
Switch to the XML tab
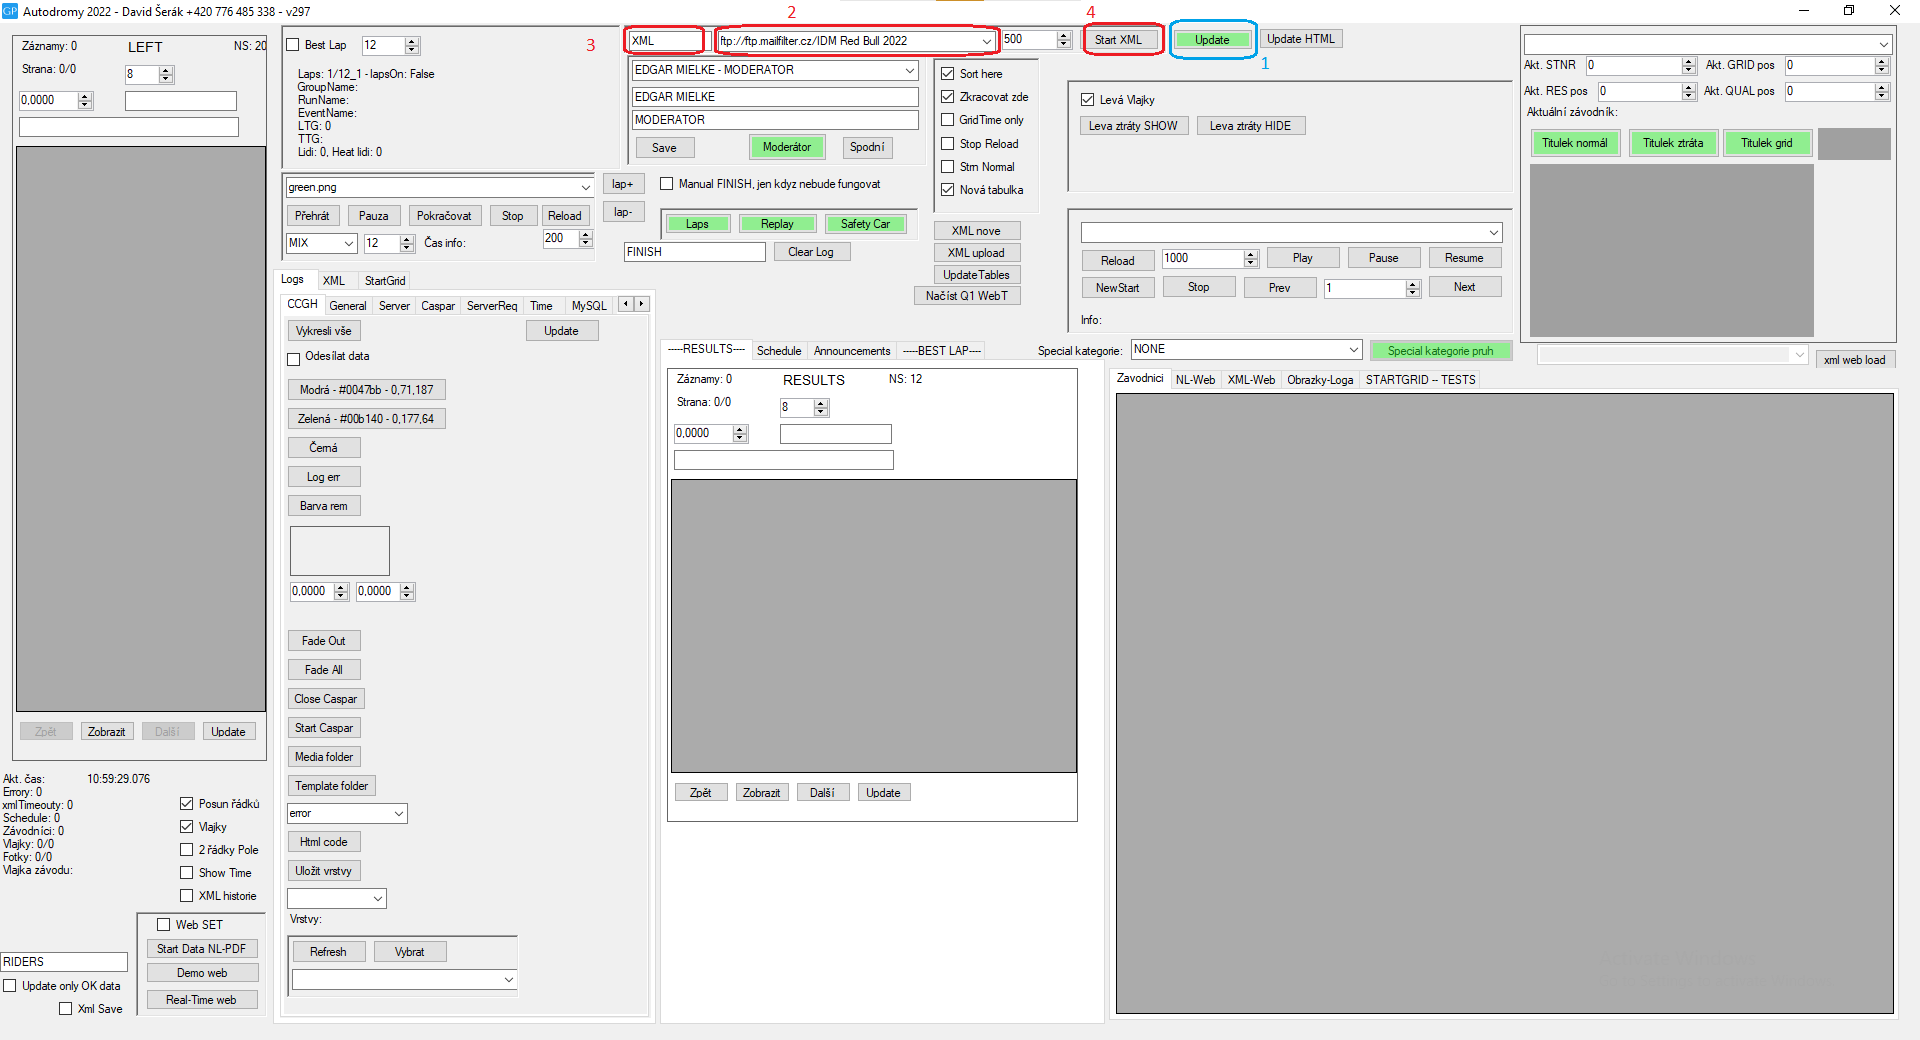coord(334,281)
